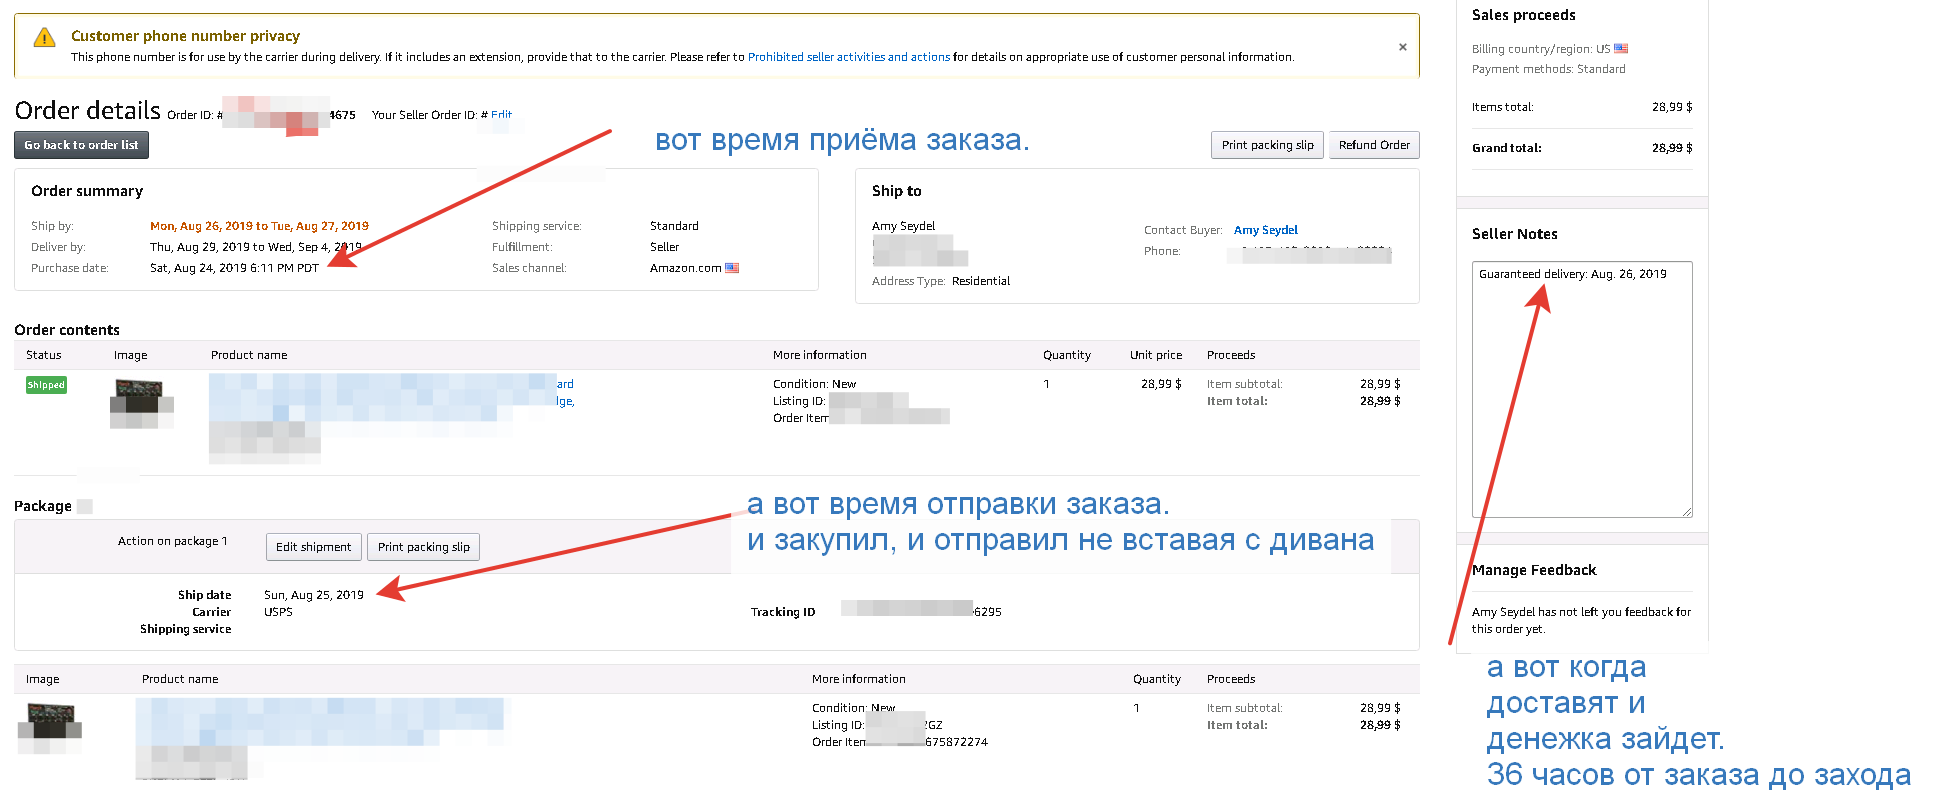
Task: Open product thumbnail in the package table
Action: pyautogui.click(x=50, y=727)
